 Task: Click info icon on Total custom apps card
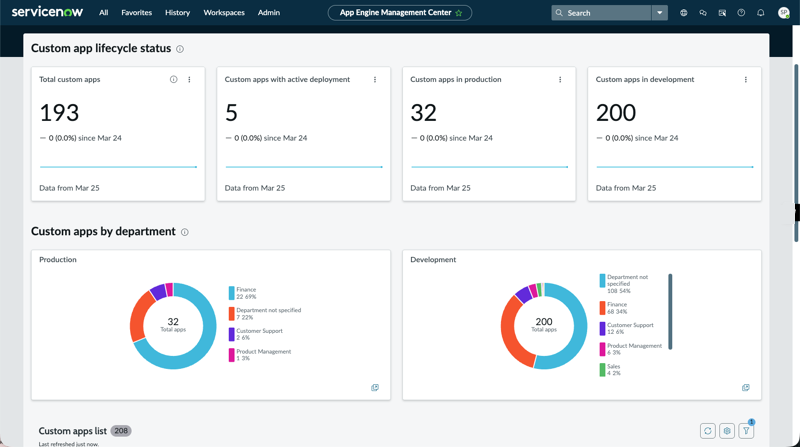(x=173, y=80)
